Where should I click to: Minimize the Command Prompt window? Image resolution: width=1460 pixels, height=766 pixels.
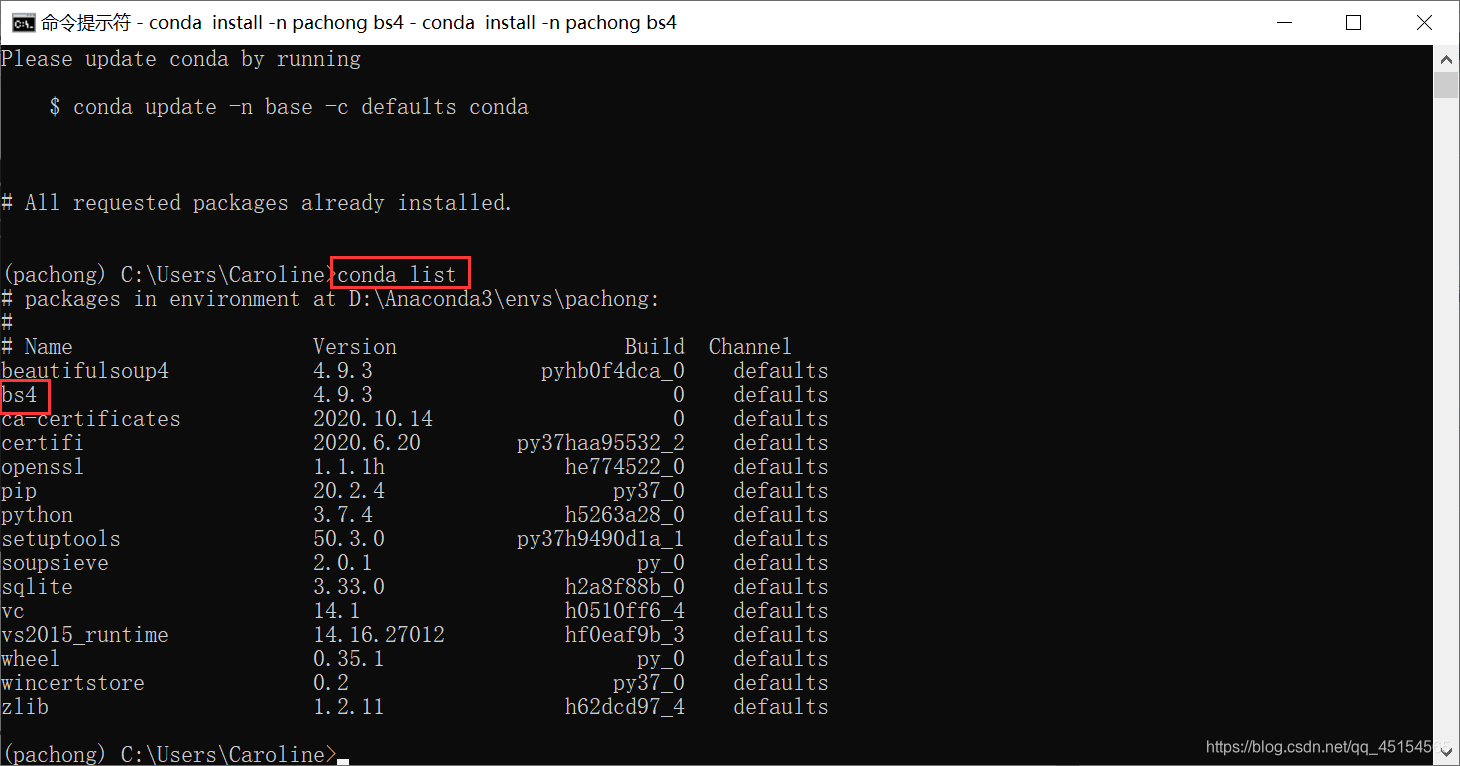tap(1284, 22)
